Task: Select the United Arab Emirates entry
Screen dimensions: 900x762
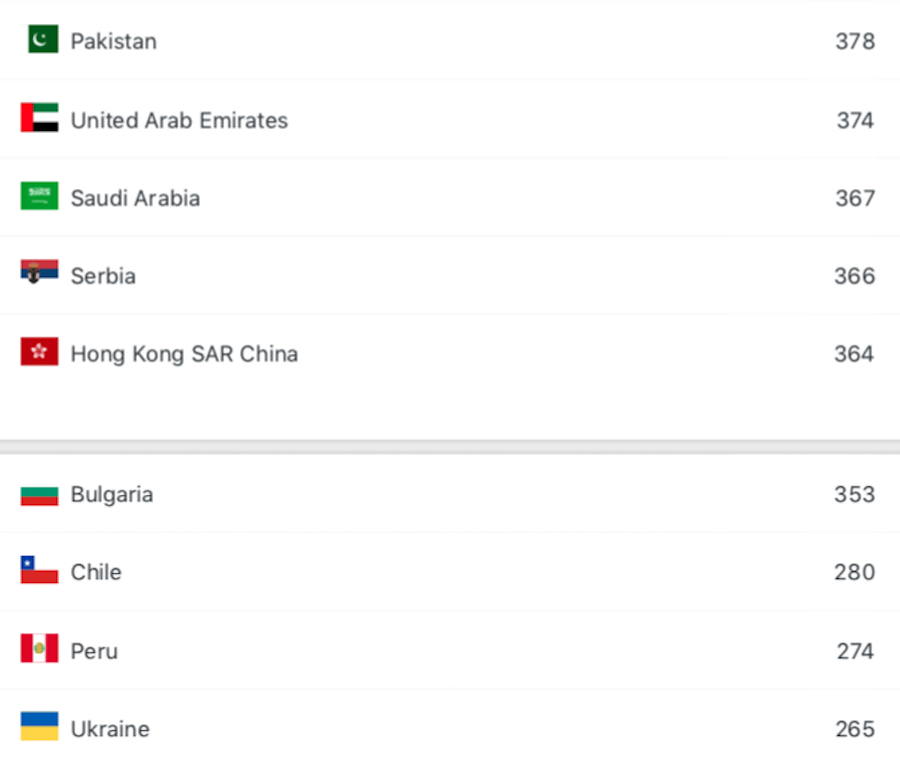Action: tap(178, 118)
